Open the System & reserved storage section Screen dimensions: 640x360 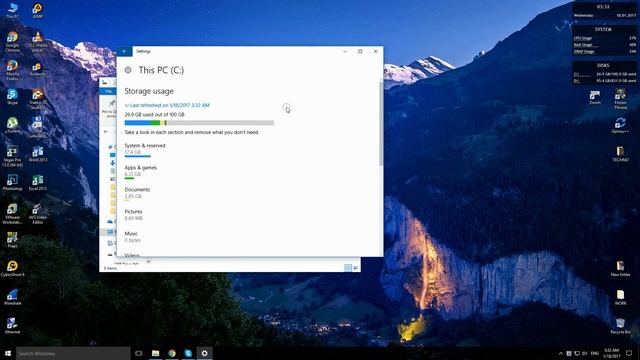pyautogui.click(x=145, y=150)
